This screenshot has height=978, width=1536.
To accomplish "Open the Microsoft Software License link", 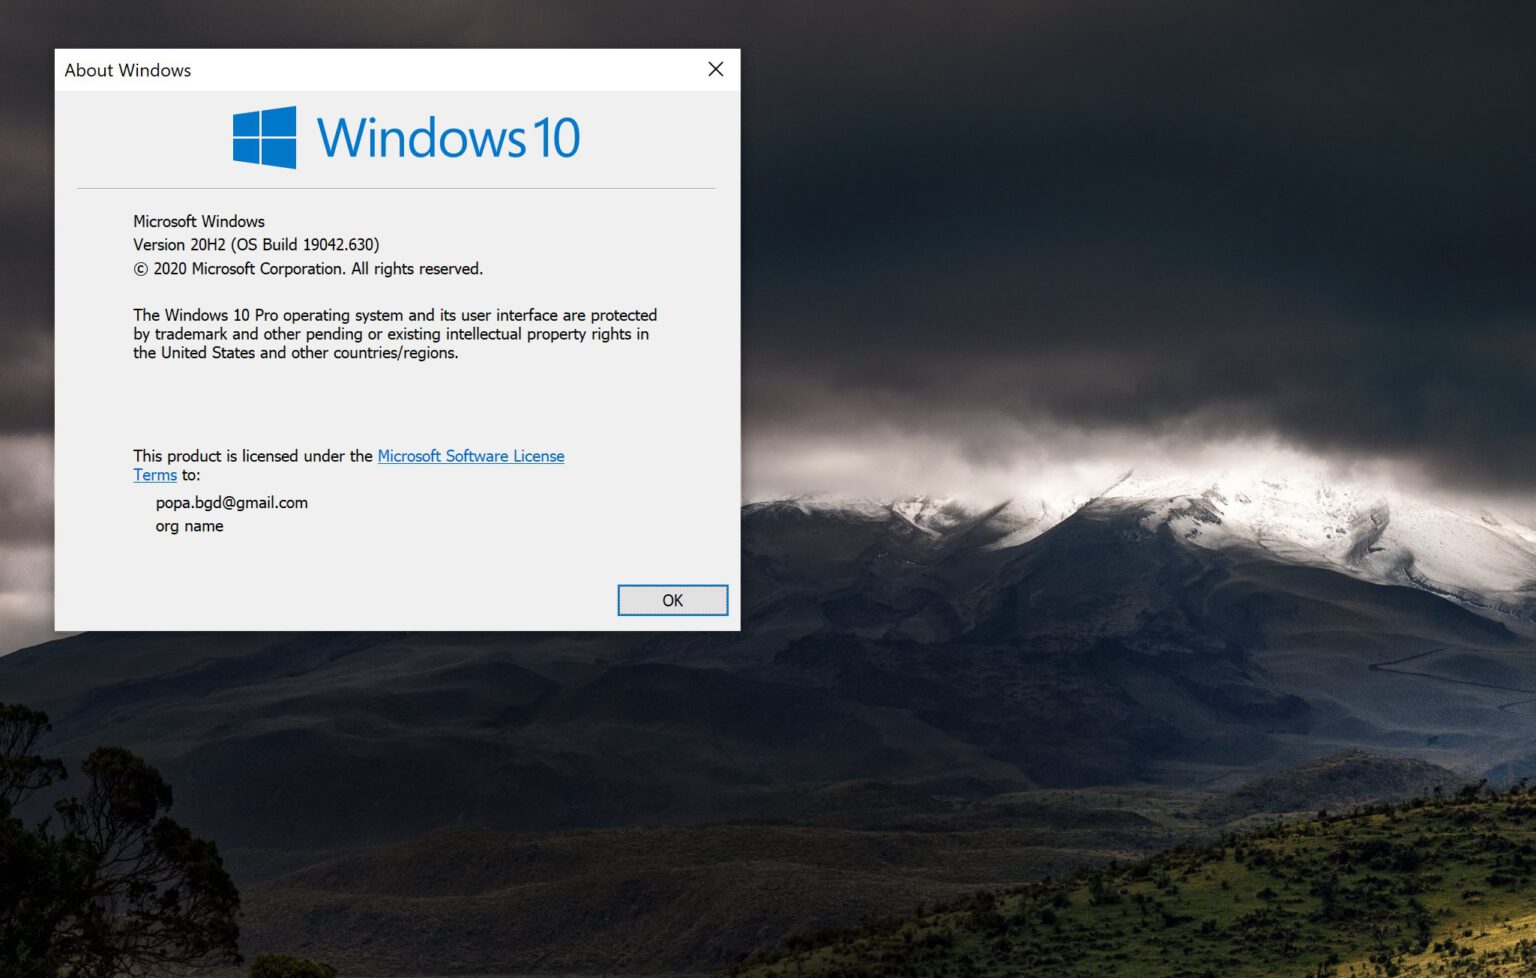I will (471, 456).
